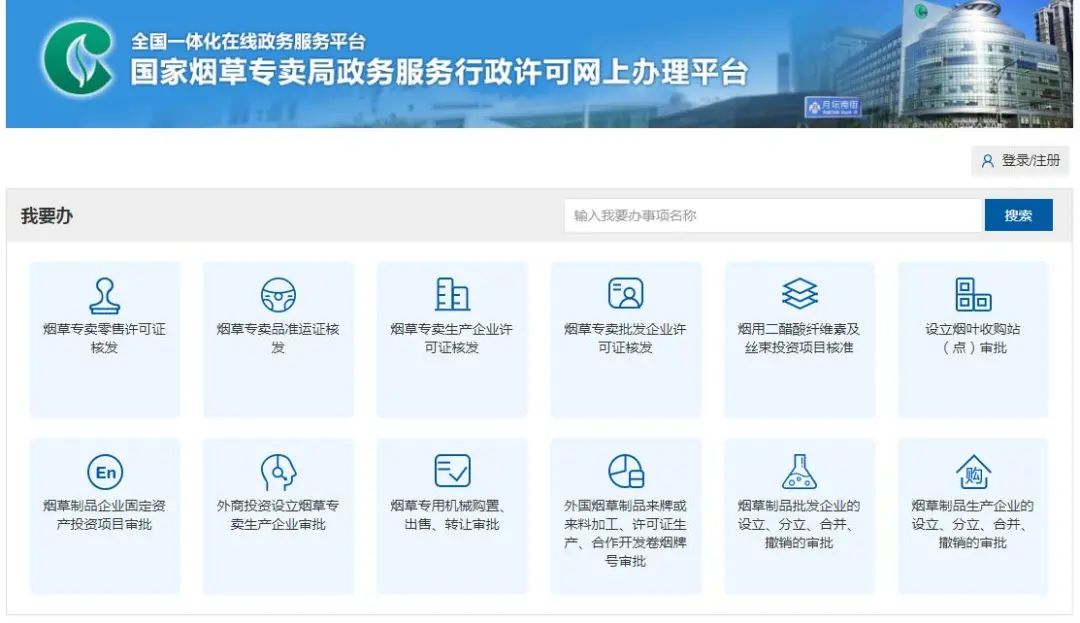Click the 国家烟草专卖局政务服务 banner title

coord(439,73)
